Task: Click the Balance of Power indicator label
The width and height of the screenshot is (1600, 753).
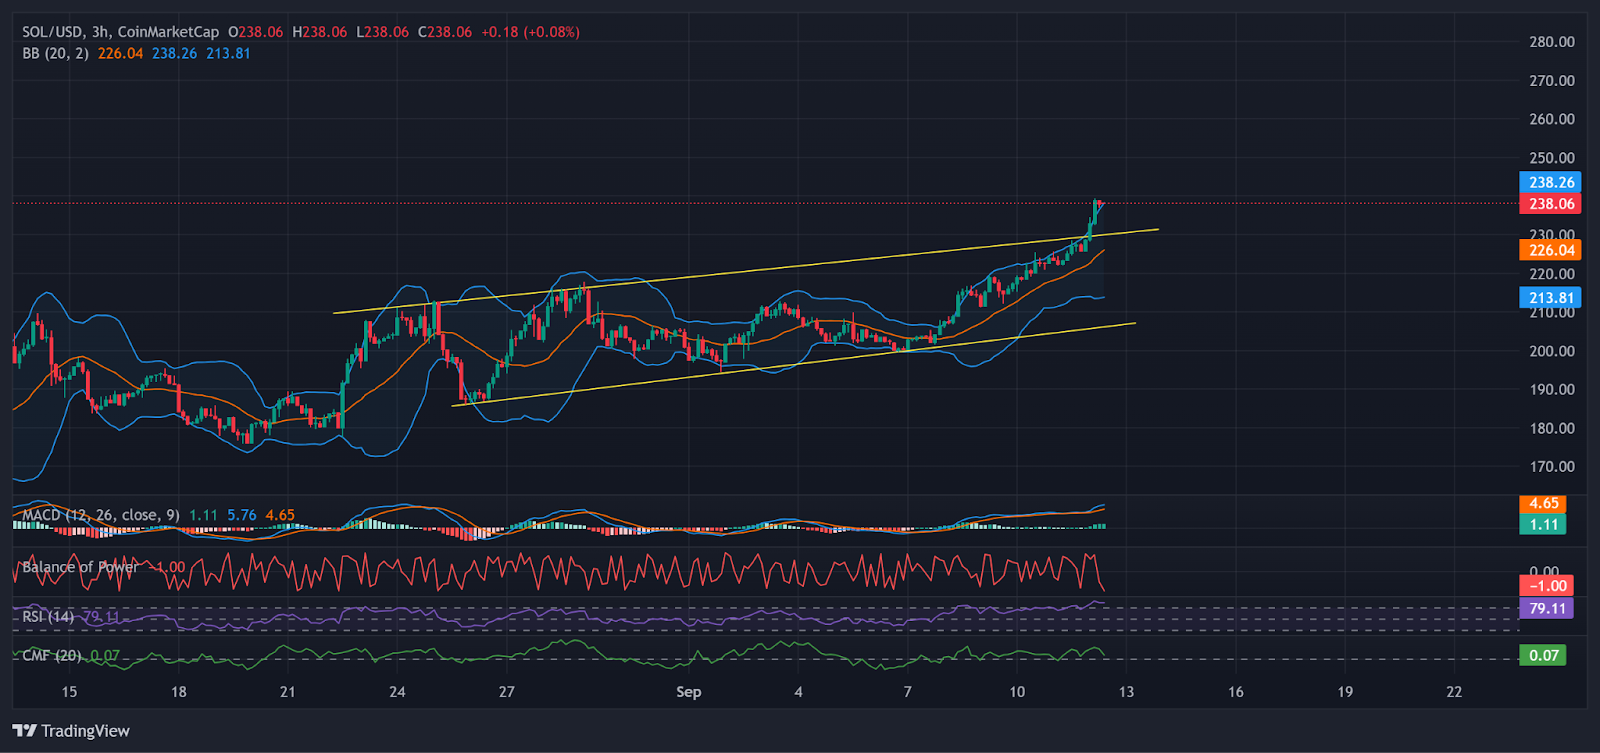Action: [x=80, y=567]
